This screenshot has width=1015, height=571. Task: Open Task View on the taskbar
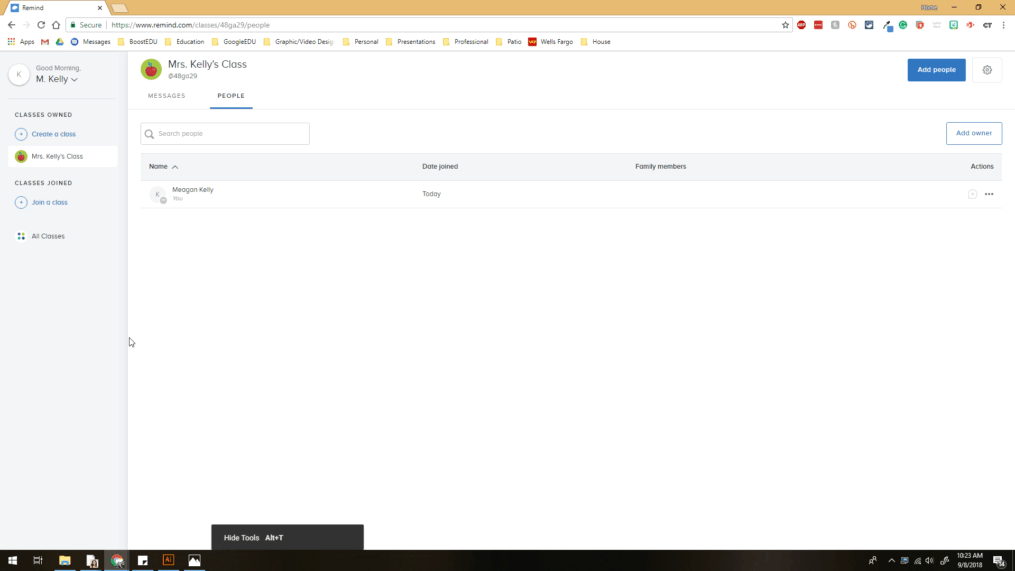tap(38, 561)
